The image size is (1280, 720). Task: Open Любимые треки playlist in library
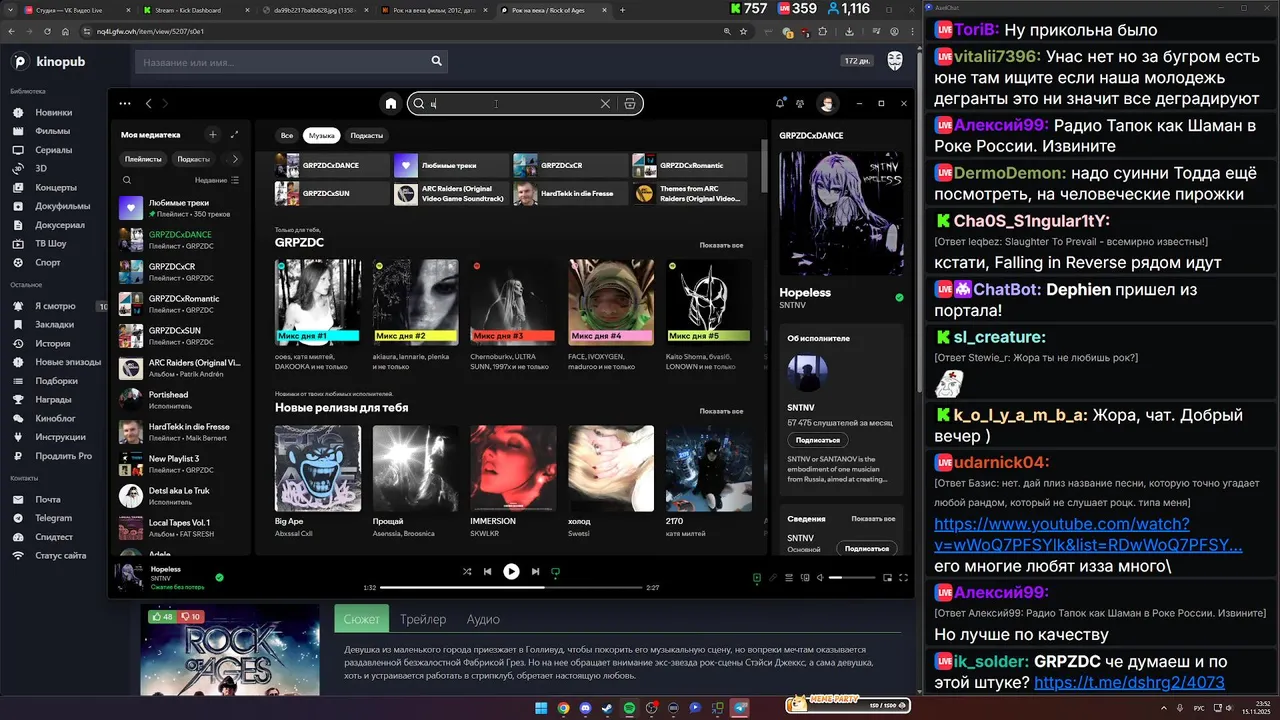[180, 208]
